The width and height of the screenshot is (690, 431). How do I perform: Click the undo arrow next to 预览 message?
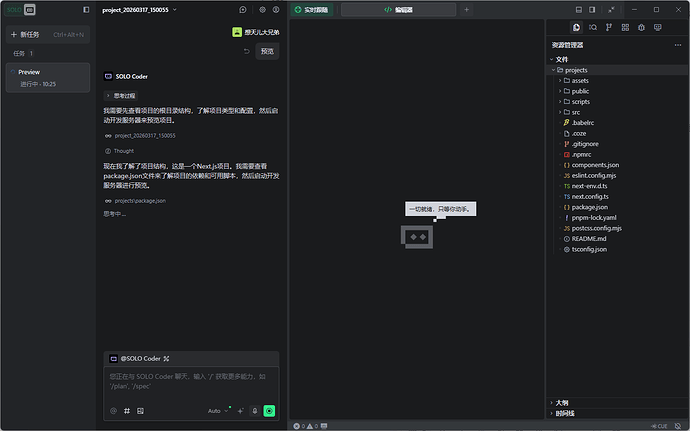tap(246, 51)
